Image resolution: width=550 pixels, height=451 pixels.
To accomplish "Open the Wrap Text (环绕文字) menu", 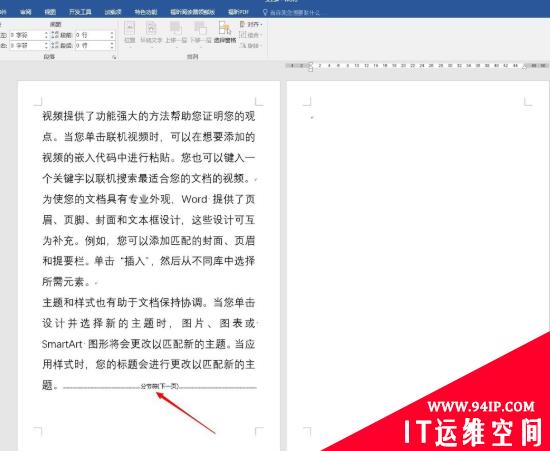I will [151, 33].
